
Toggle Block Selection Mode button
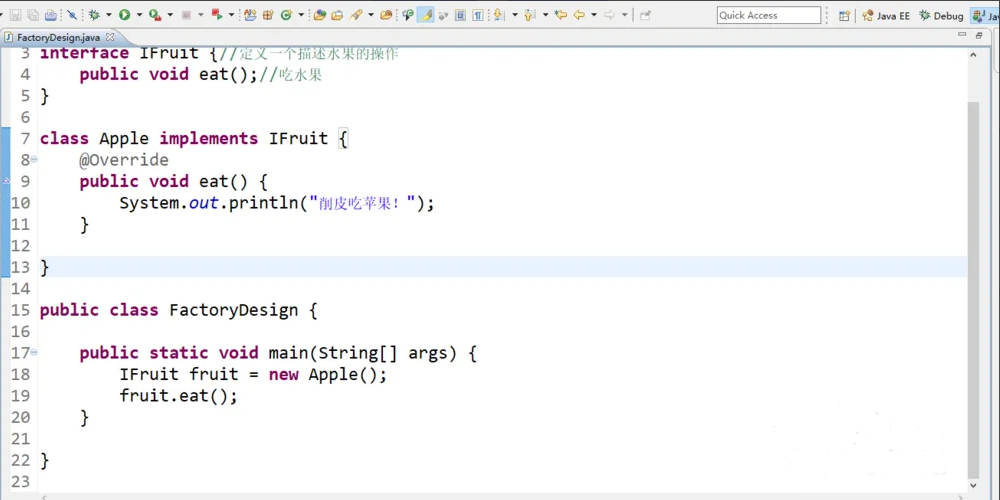click(460, 15)
